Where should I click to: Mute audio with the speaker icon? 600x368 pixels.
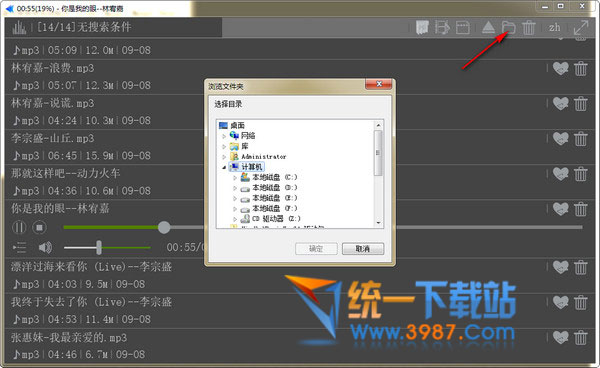[x=45, y=248]
